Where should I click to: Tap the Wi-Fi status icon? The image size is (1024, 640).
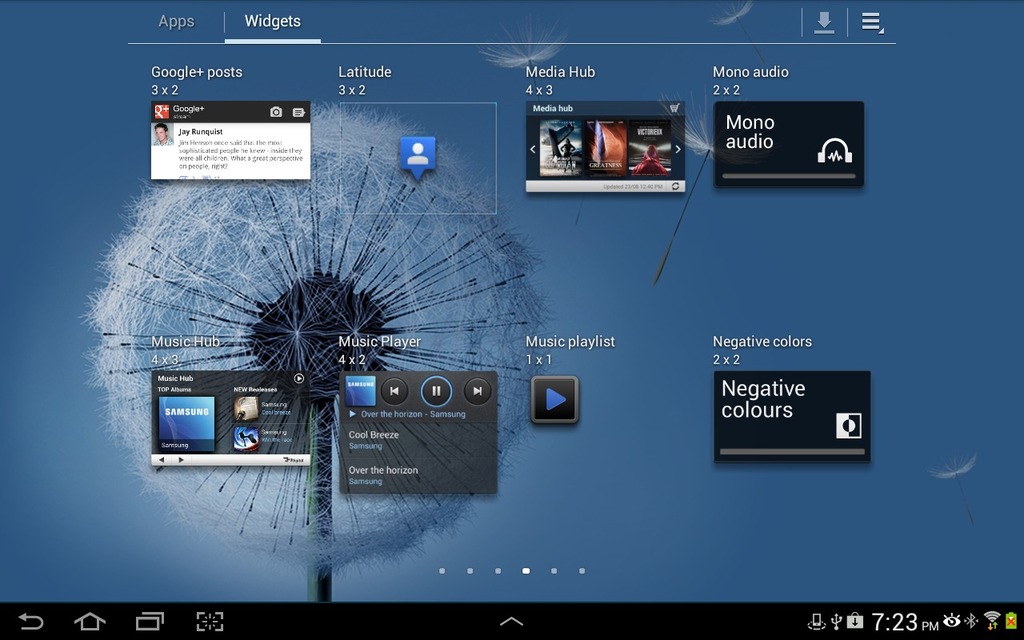(x=992, y=620)
